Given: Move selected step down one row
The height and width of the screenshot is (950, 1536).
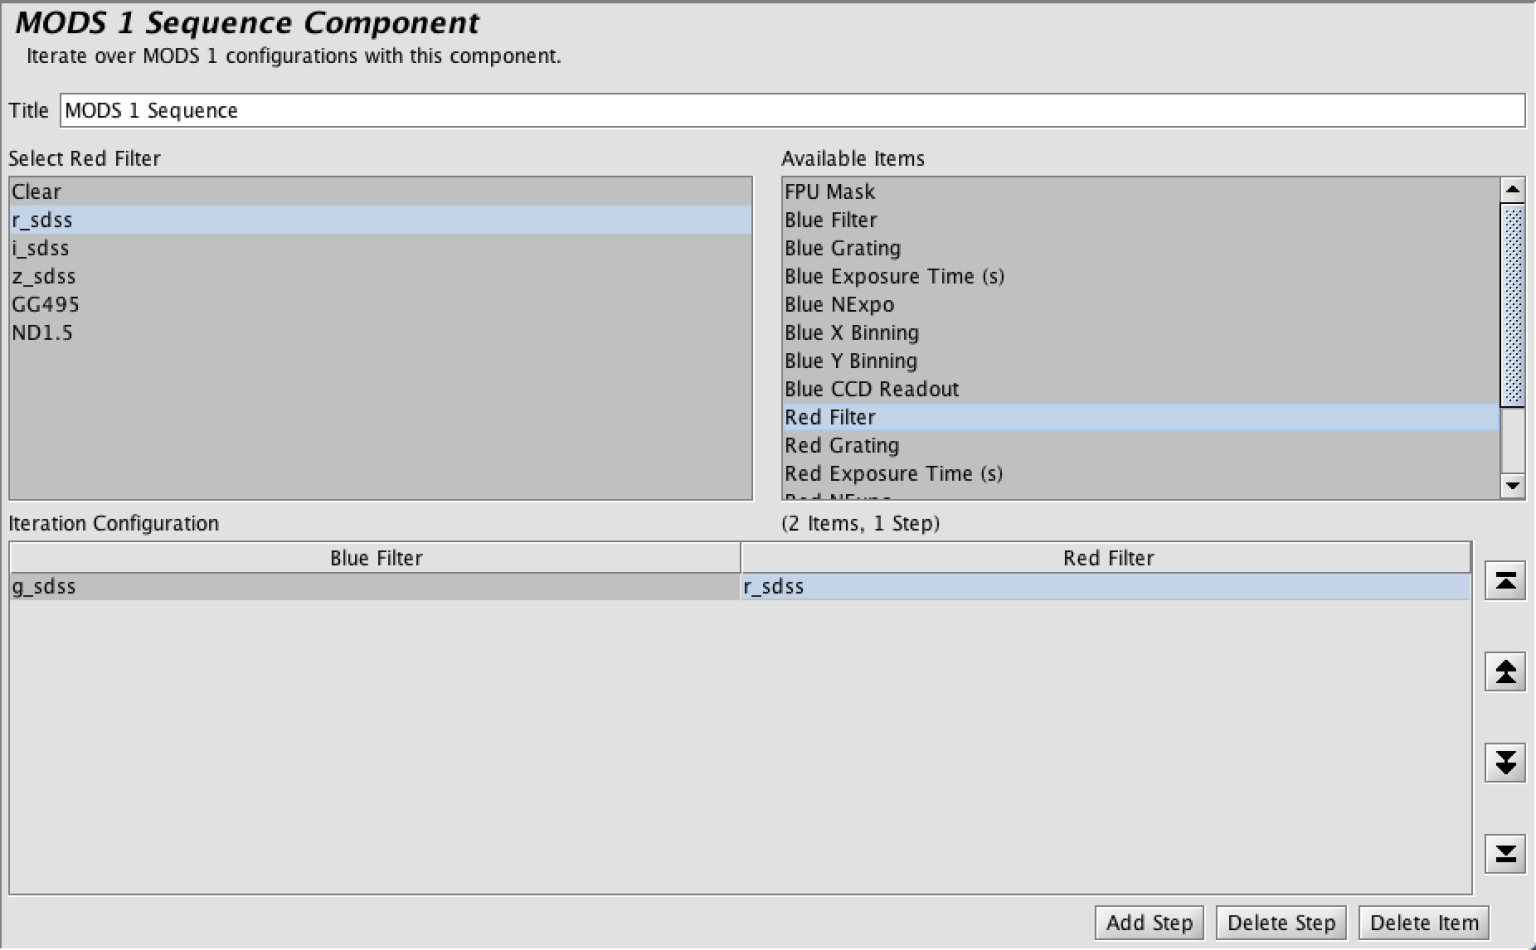Looking at the screenshot, I should (x=1505, y=762).
